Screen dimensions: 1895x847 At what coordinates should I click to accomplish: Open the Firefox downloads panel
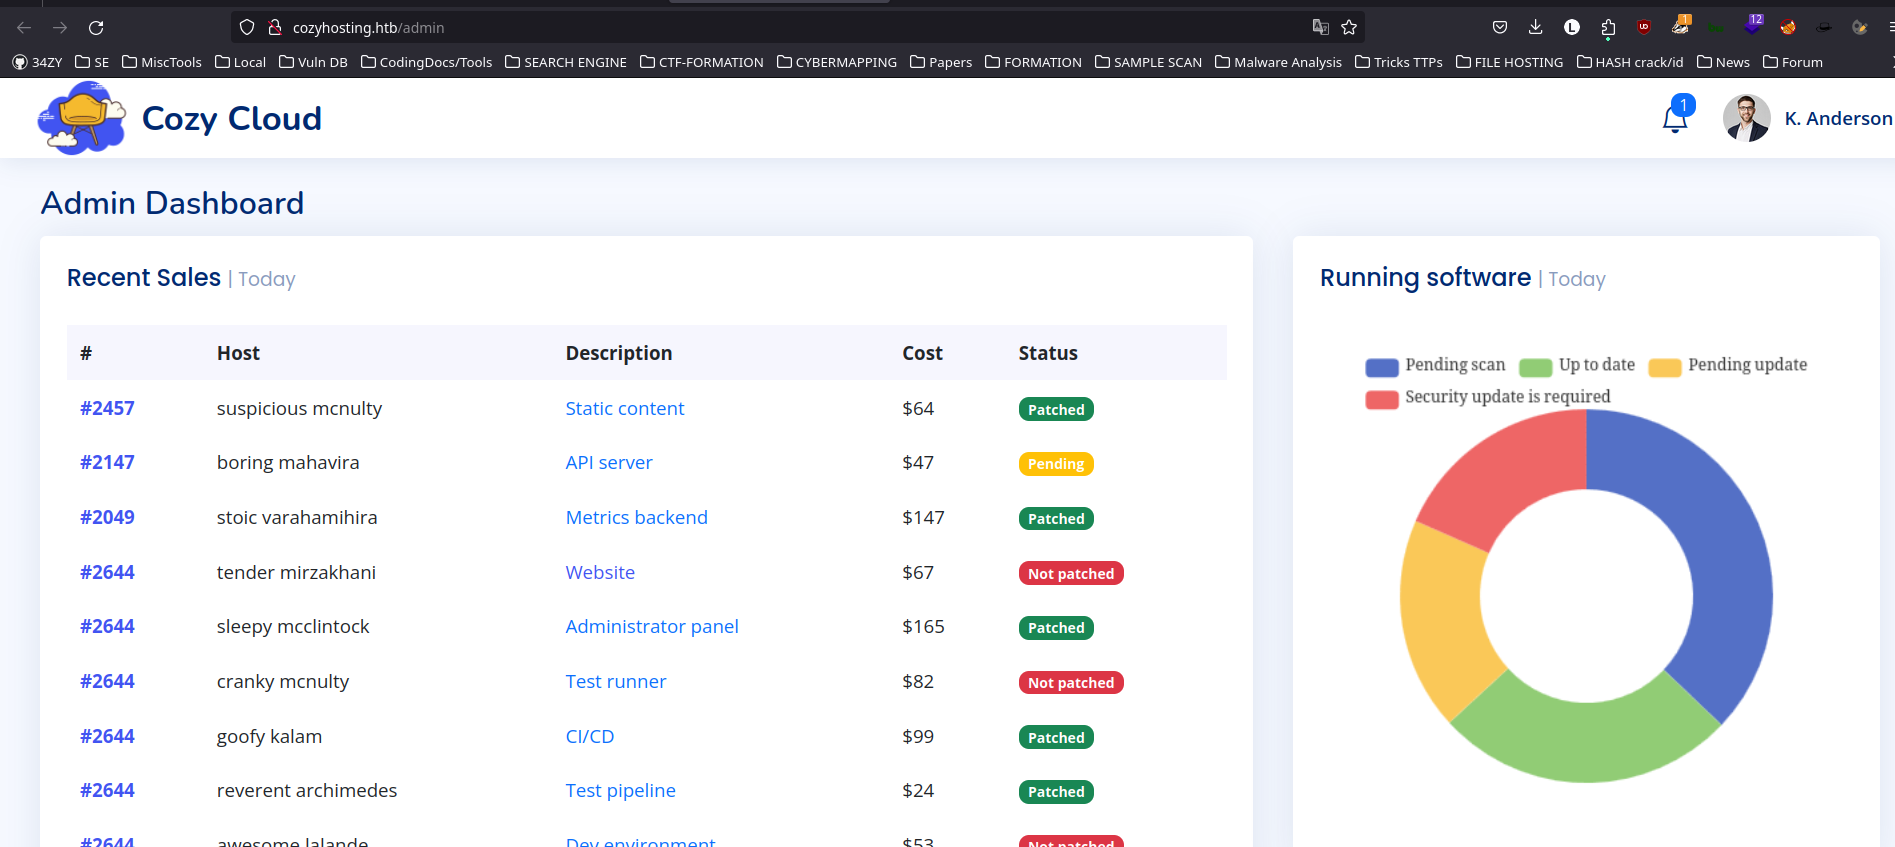coord(1536,28)
